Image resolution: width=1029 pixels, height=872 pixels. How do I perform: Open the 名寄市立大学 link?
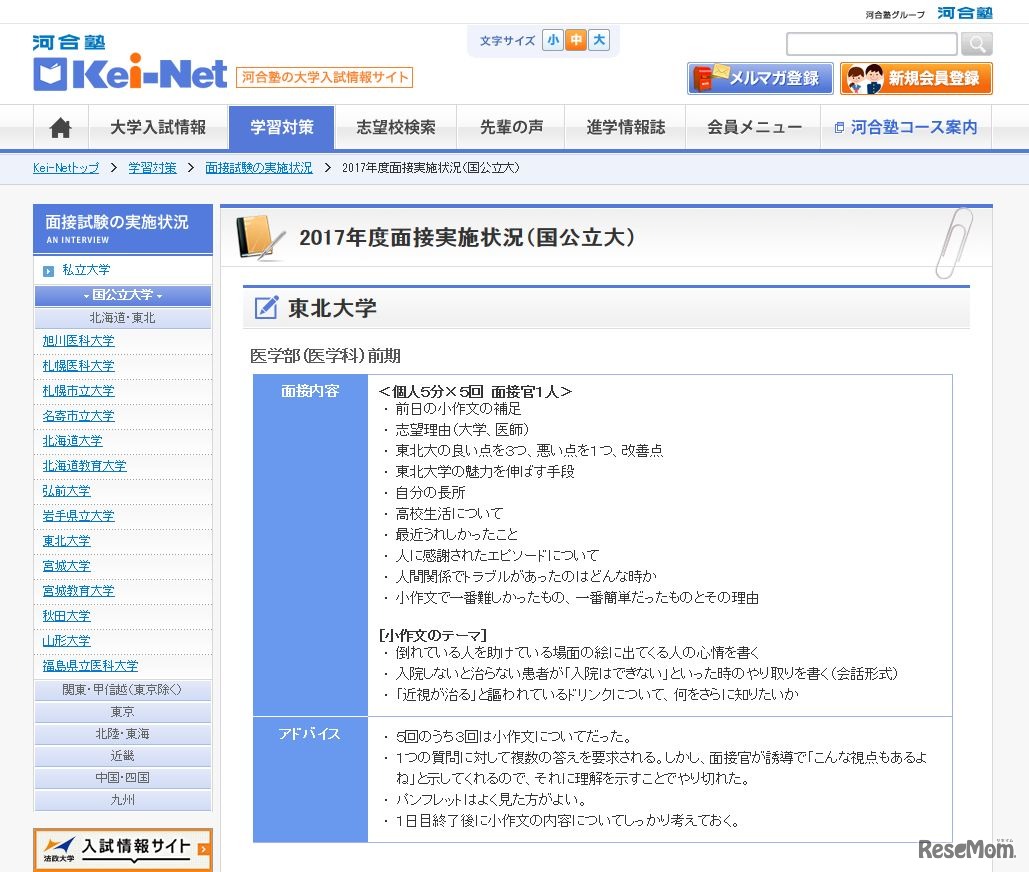tap(78, 416)
